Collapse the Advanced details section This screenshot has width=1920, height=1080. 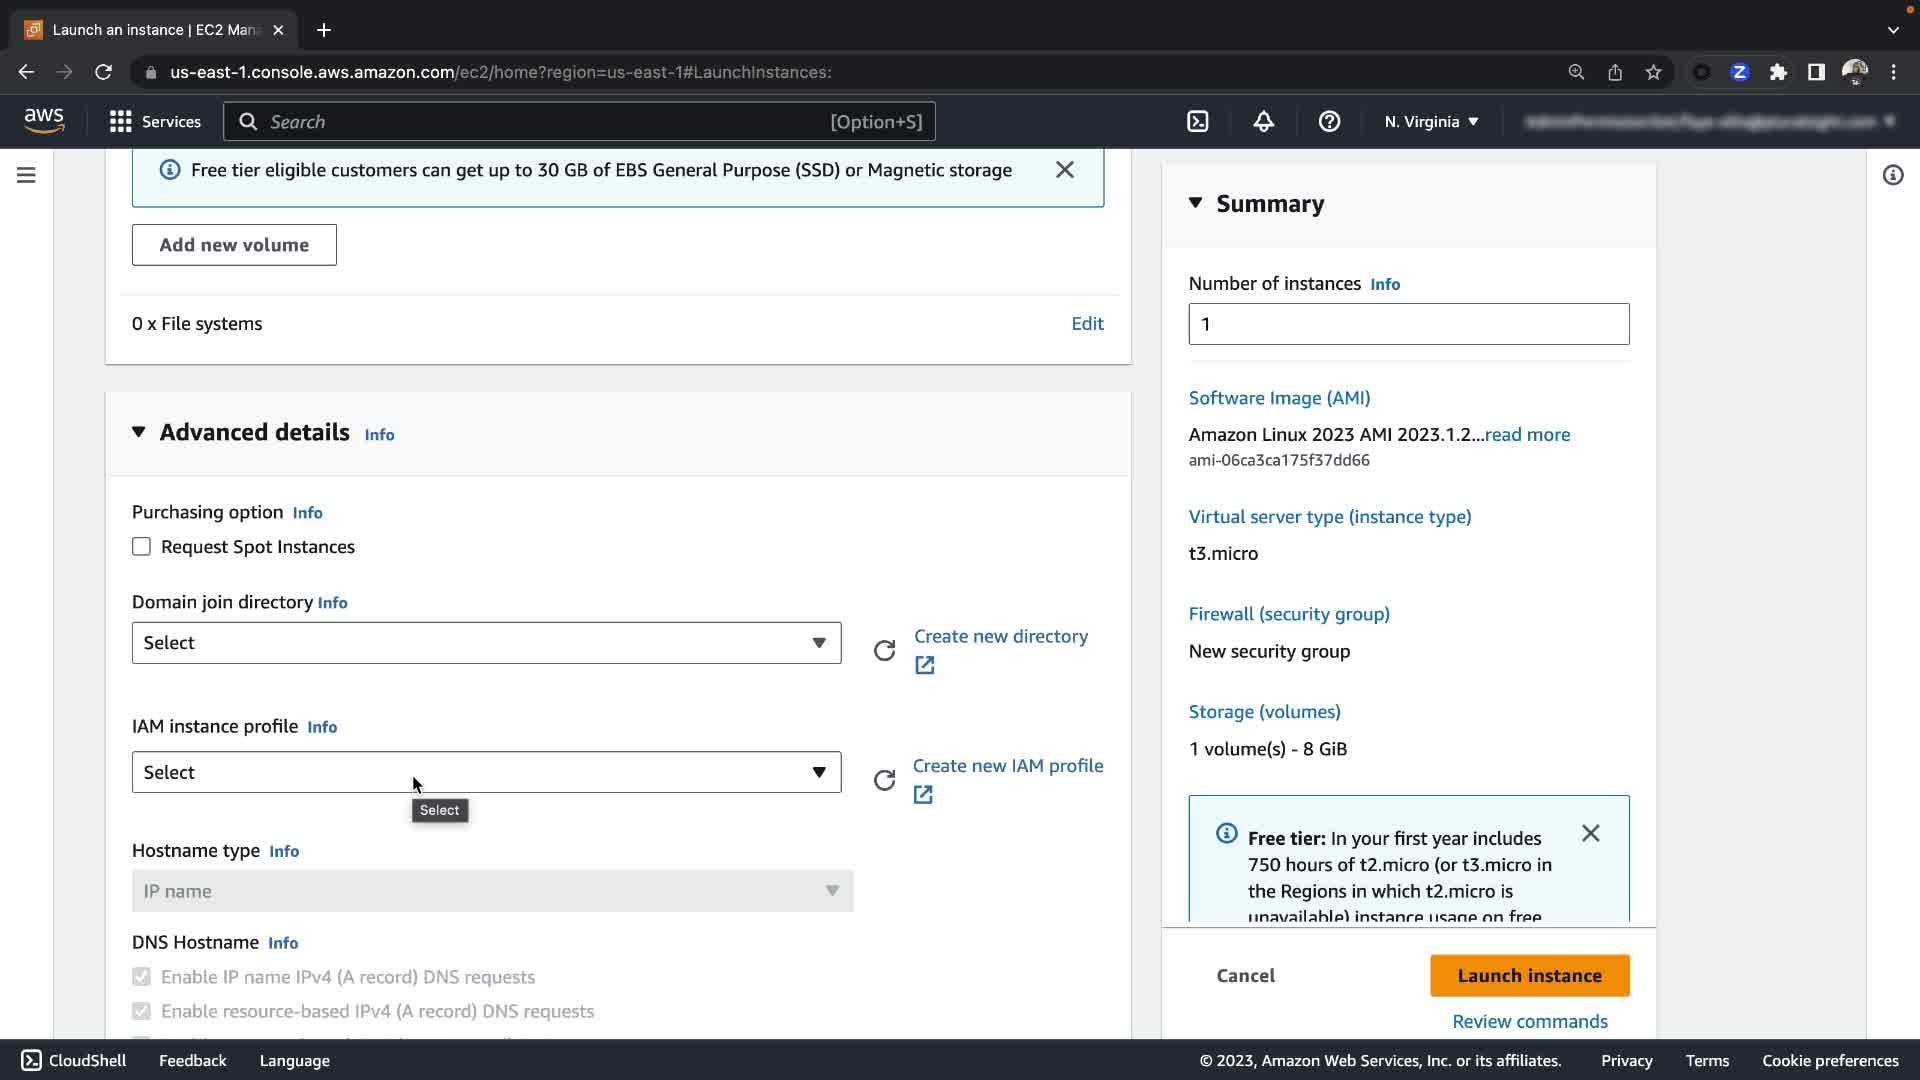pyautogui.click(x=139, y=432)
